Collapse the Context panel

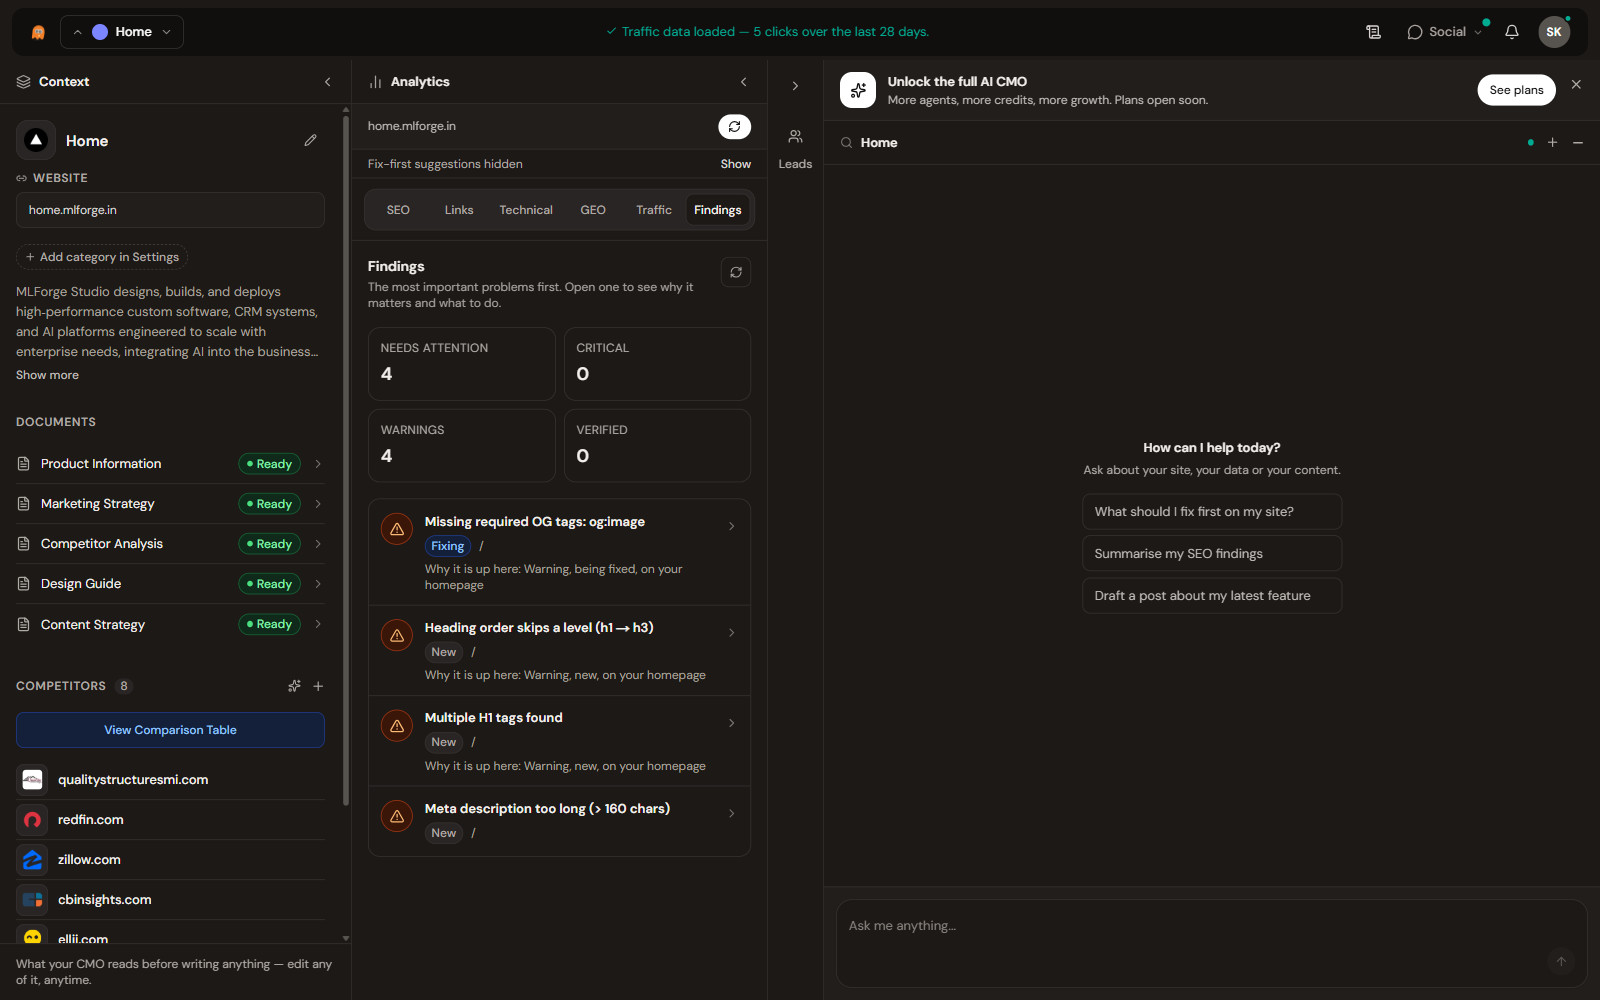327,82
